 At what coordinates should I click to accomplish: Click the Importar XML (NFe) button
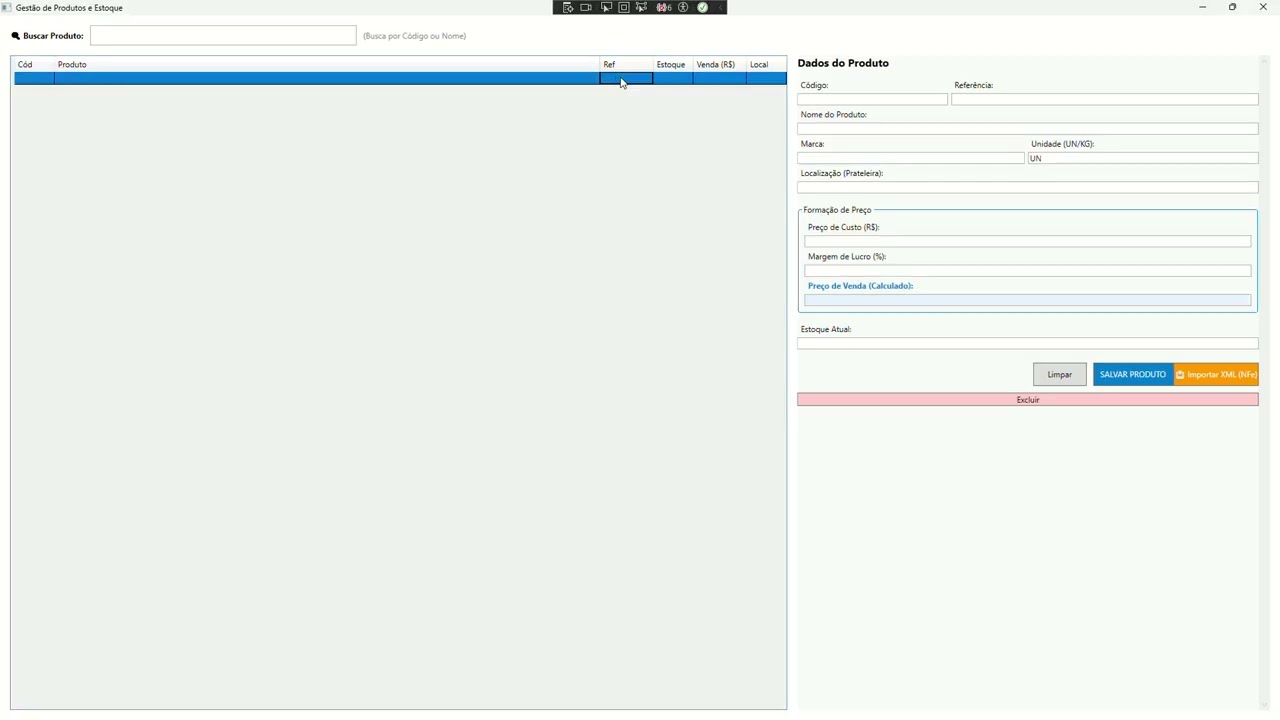click(1216, 374)
